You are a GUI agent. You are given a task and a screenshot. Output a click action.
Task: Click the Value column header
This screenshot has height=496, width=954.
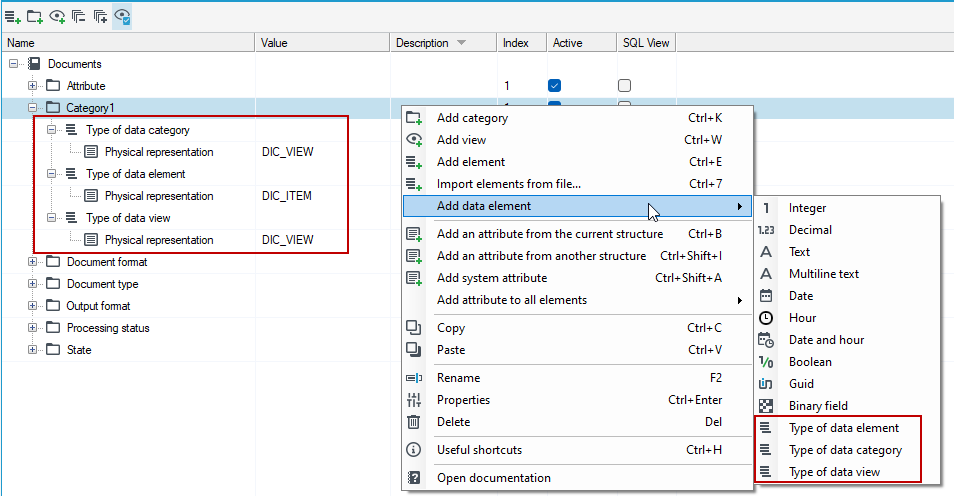[x=322, y=43]
